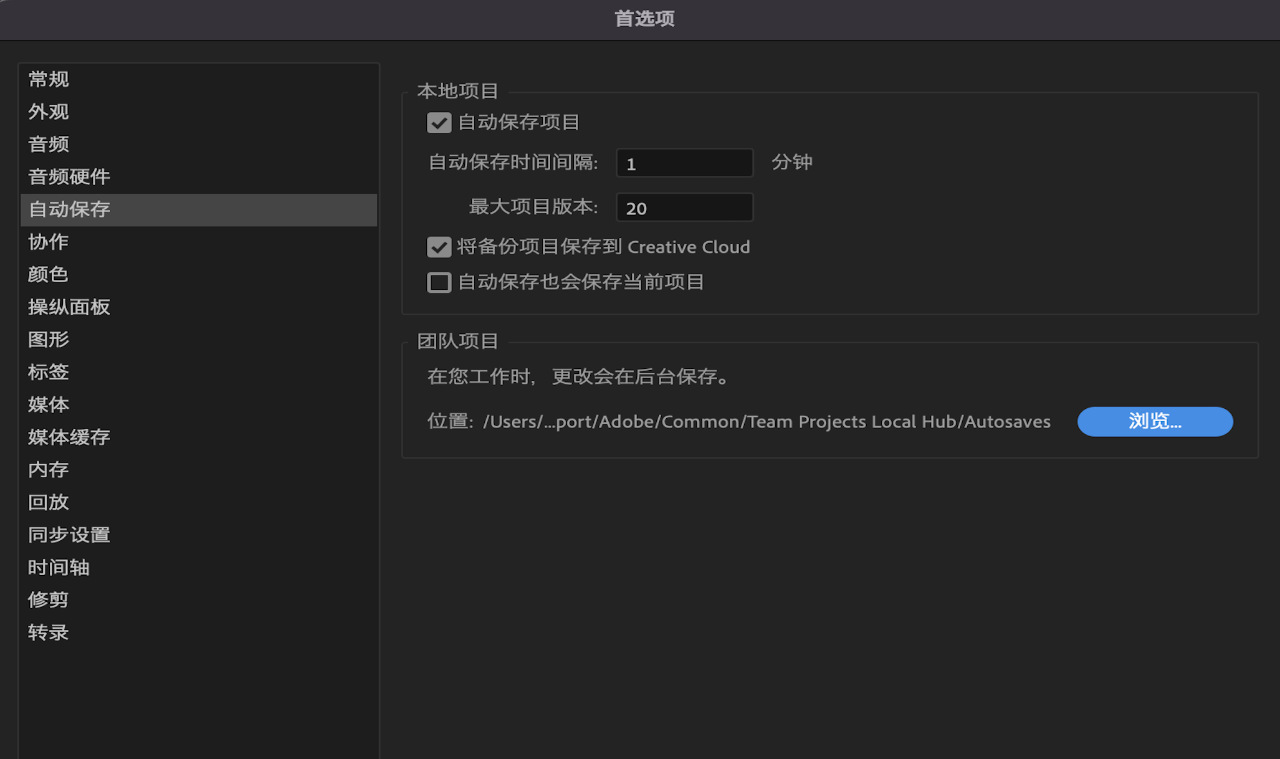Click the 团队项目 group heading
The image size is (1280, 759).
click(458, 341)
